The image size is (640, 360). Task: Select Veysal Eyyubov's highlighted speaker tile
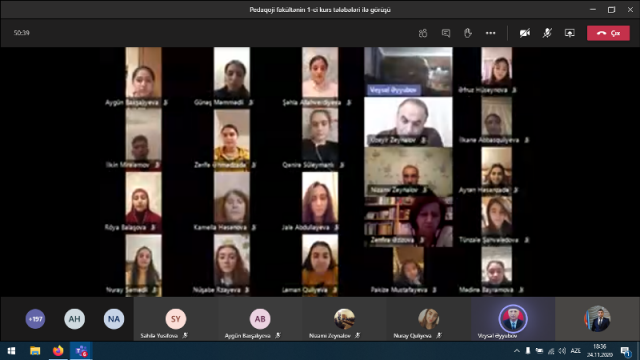tap(513, 319)
